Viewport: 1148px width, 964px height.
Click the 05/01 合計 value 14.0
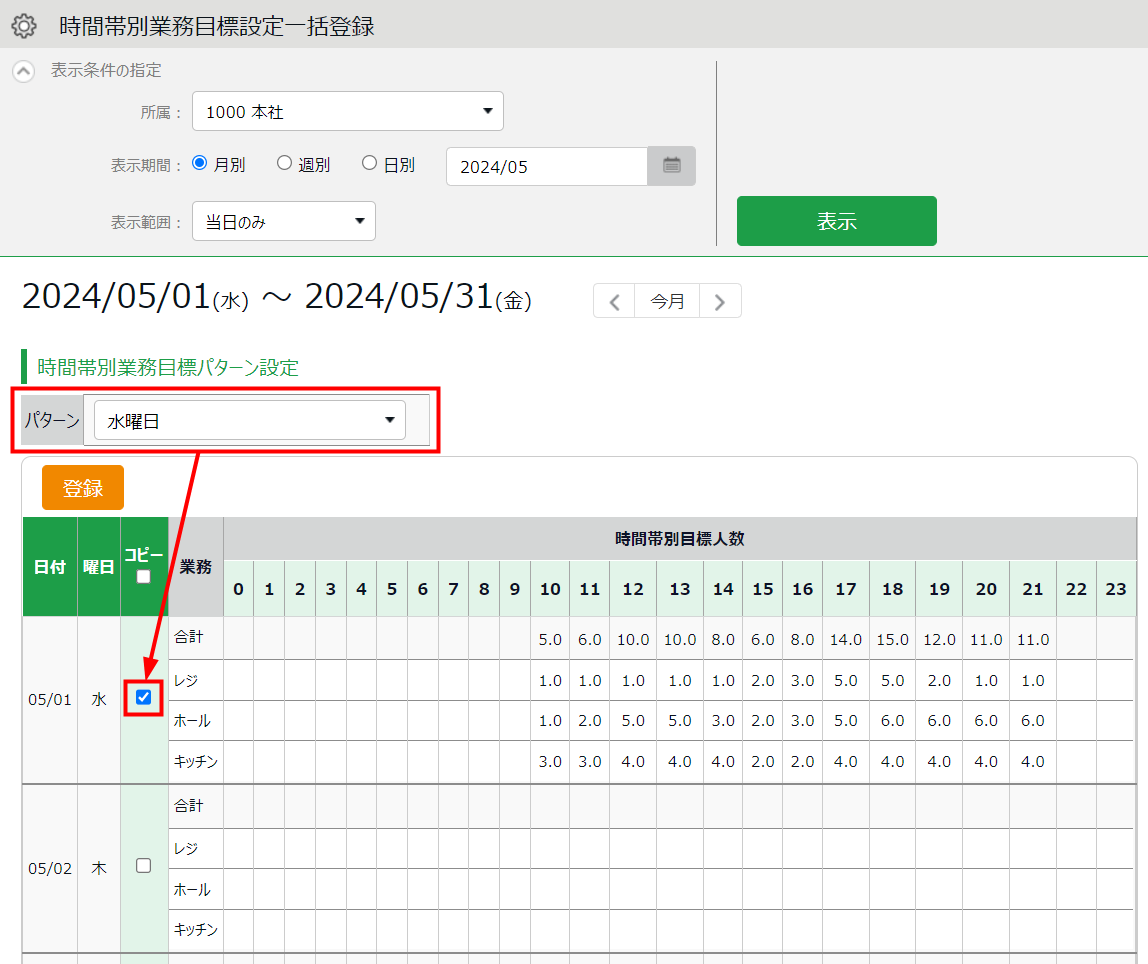coord(846,640)
